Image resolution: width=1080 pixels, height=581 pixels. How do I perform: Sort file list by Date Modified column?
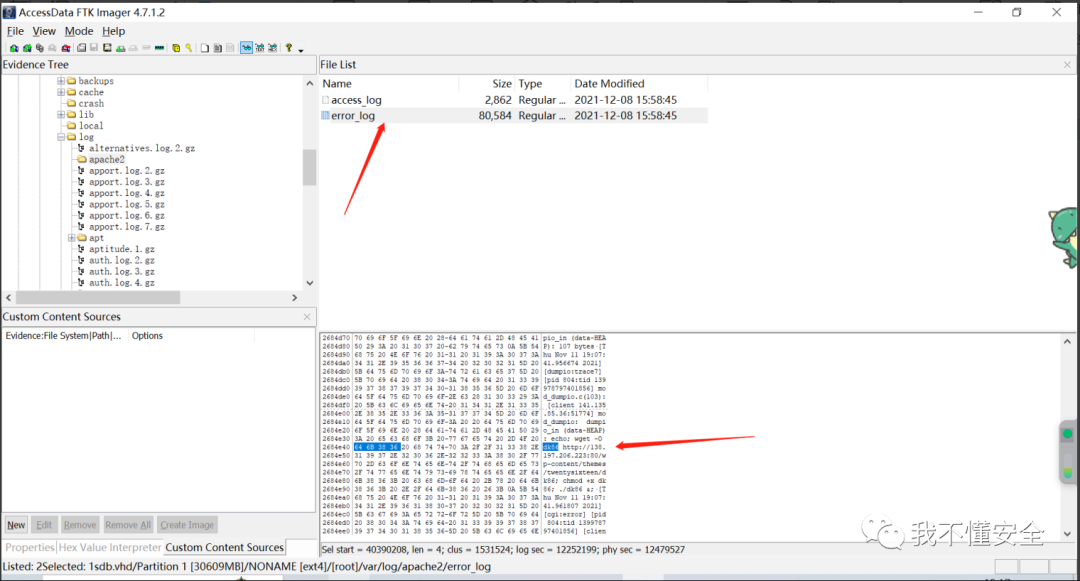pos(639,83)
